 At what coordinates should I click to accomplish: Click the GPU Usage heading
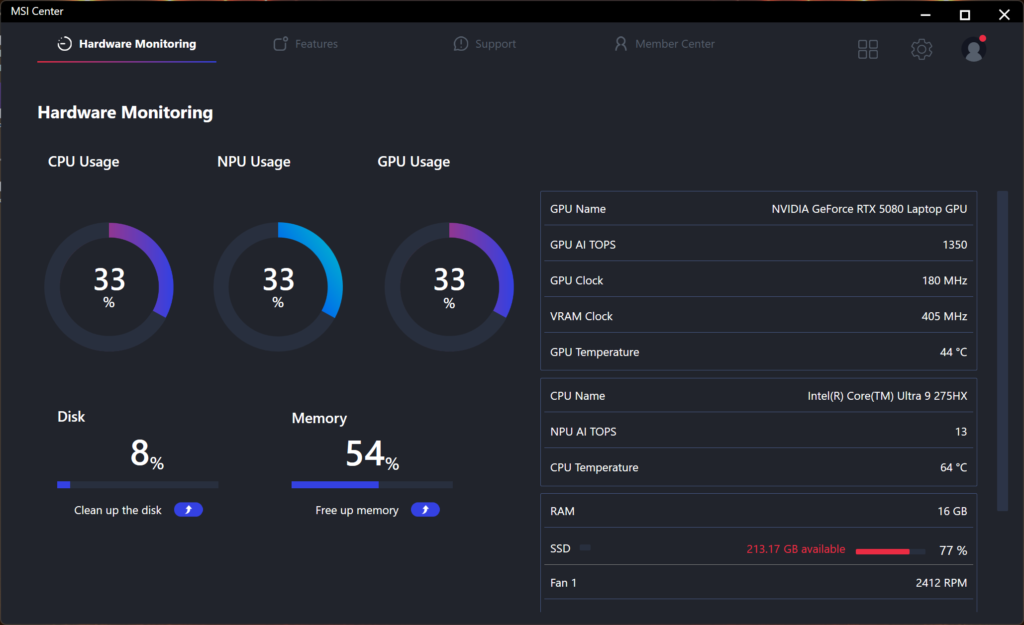pos(414,162)
